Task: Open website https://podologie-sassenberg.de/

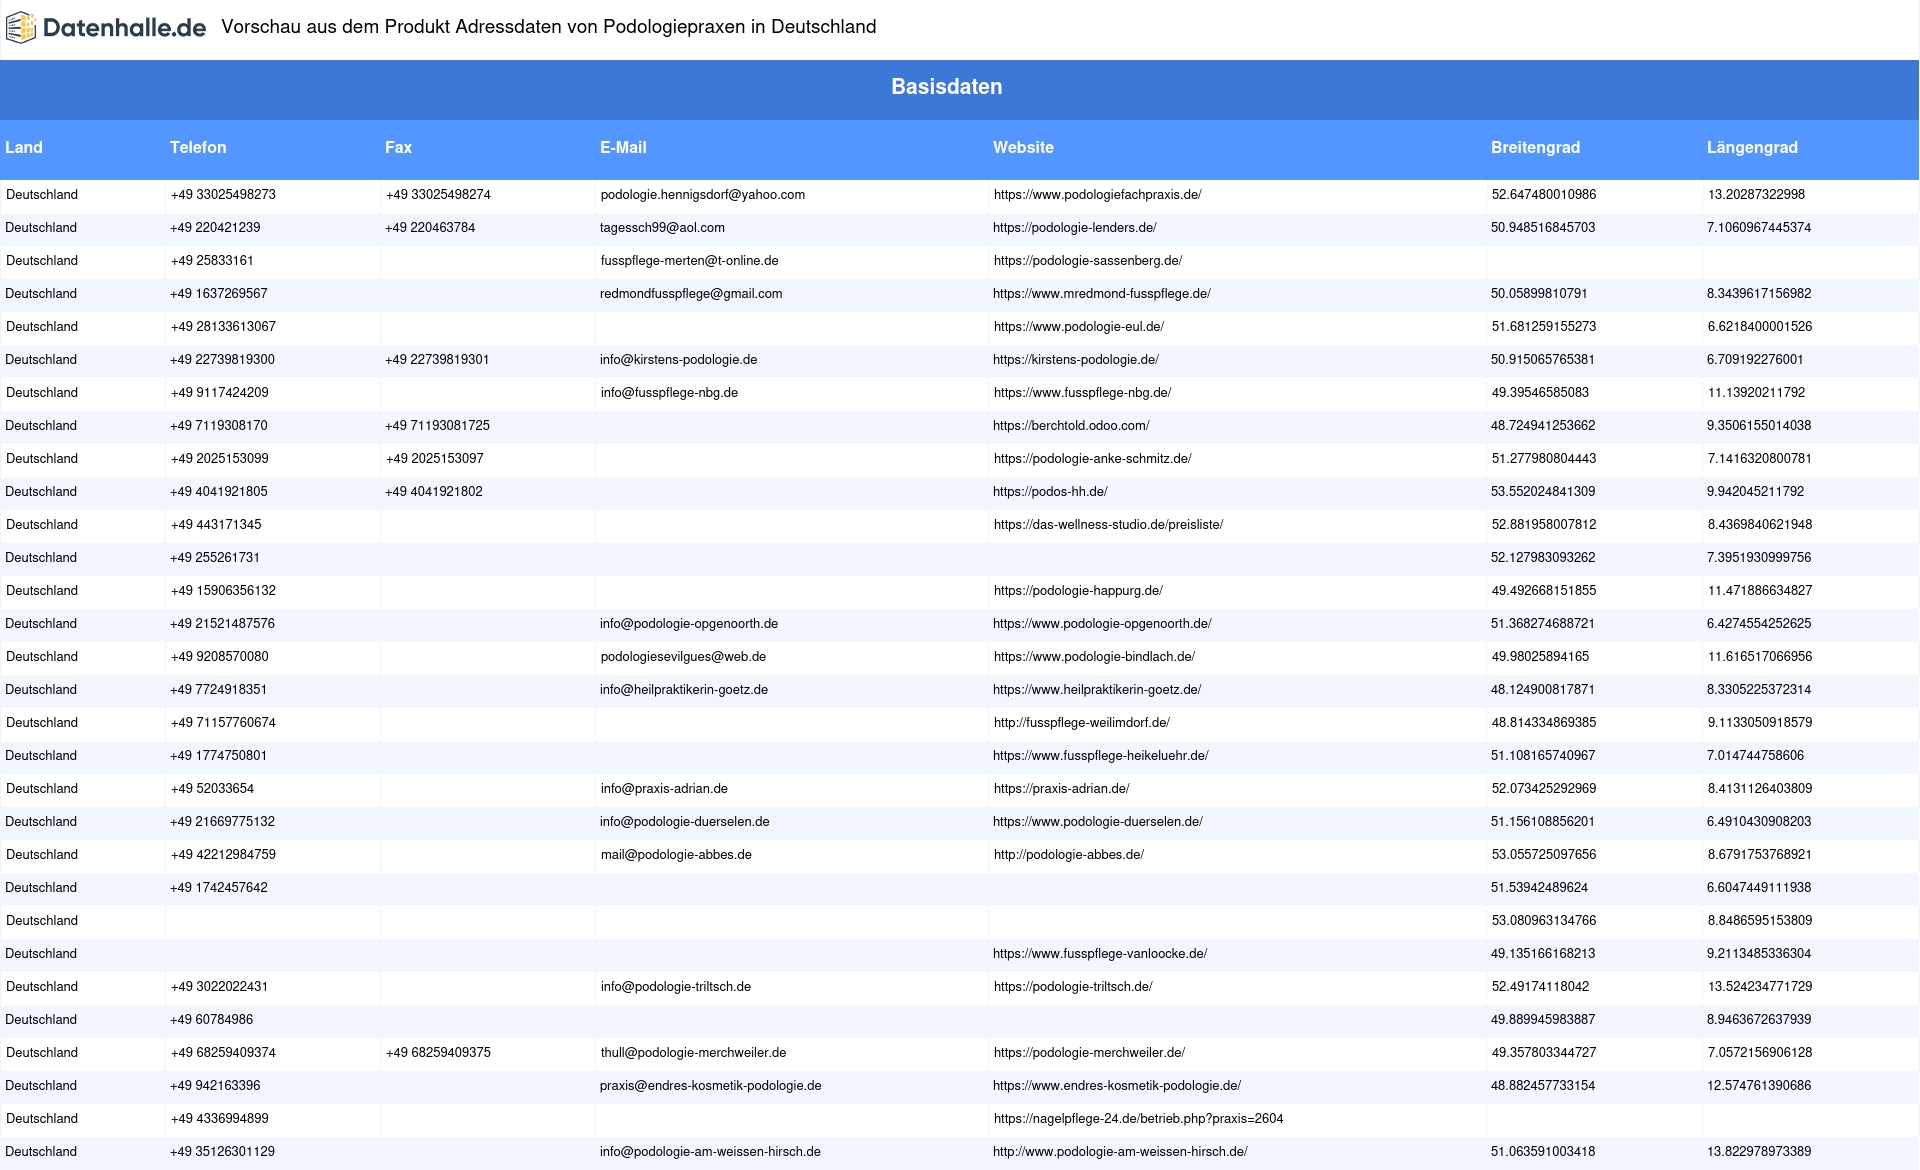Action: click(1087, 261)
